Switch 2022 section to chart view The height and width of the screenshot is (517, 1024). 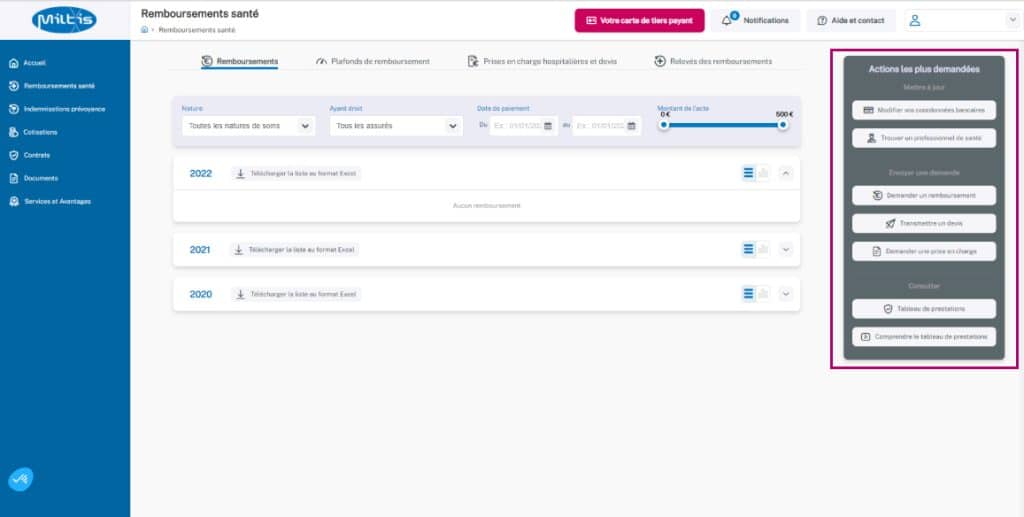tap(763, 173)
